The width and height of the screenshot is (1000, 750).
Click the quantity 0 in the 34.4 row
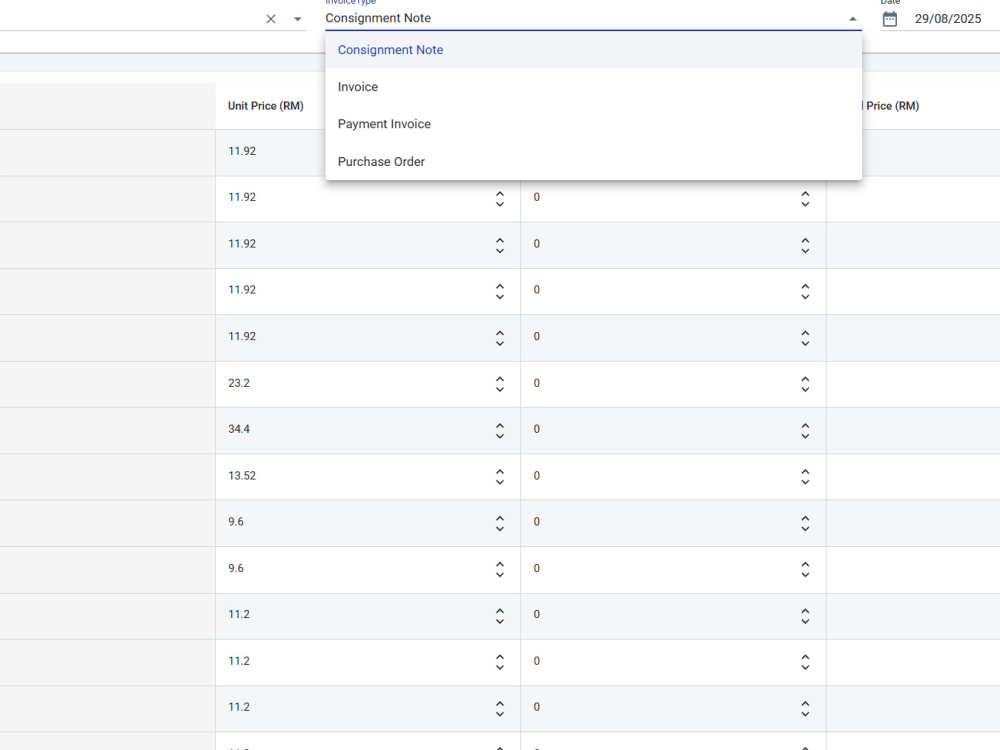pyautogui.click(x=537, y=429)
